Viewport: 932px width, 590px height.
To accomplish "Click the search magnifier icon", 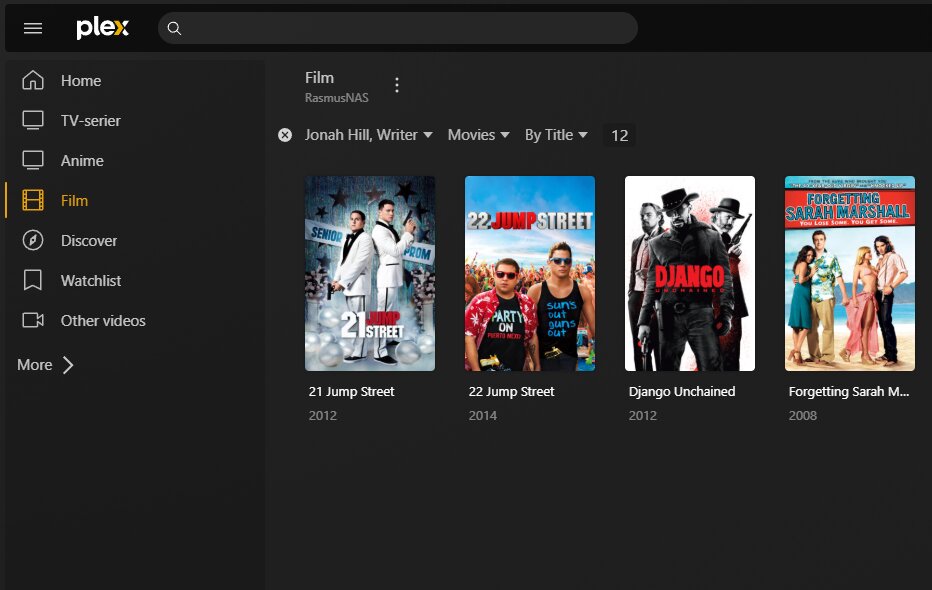I will click(x=174, y=28).
